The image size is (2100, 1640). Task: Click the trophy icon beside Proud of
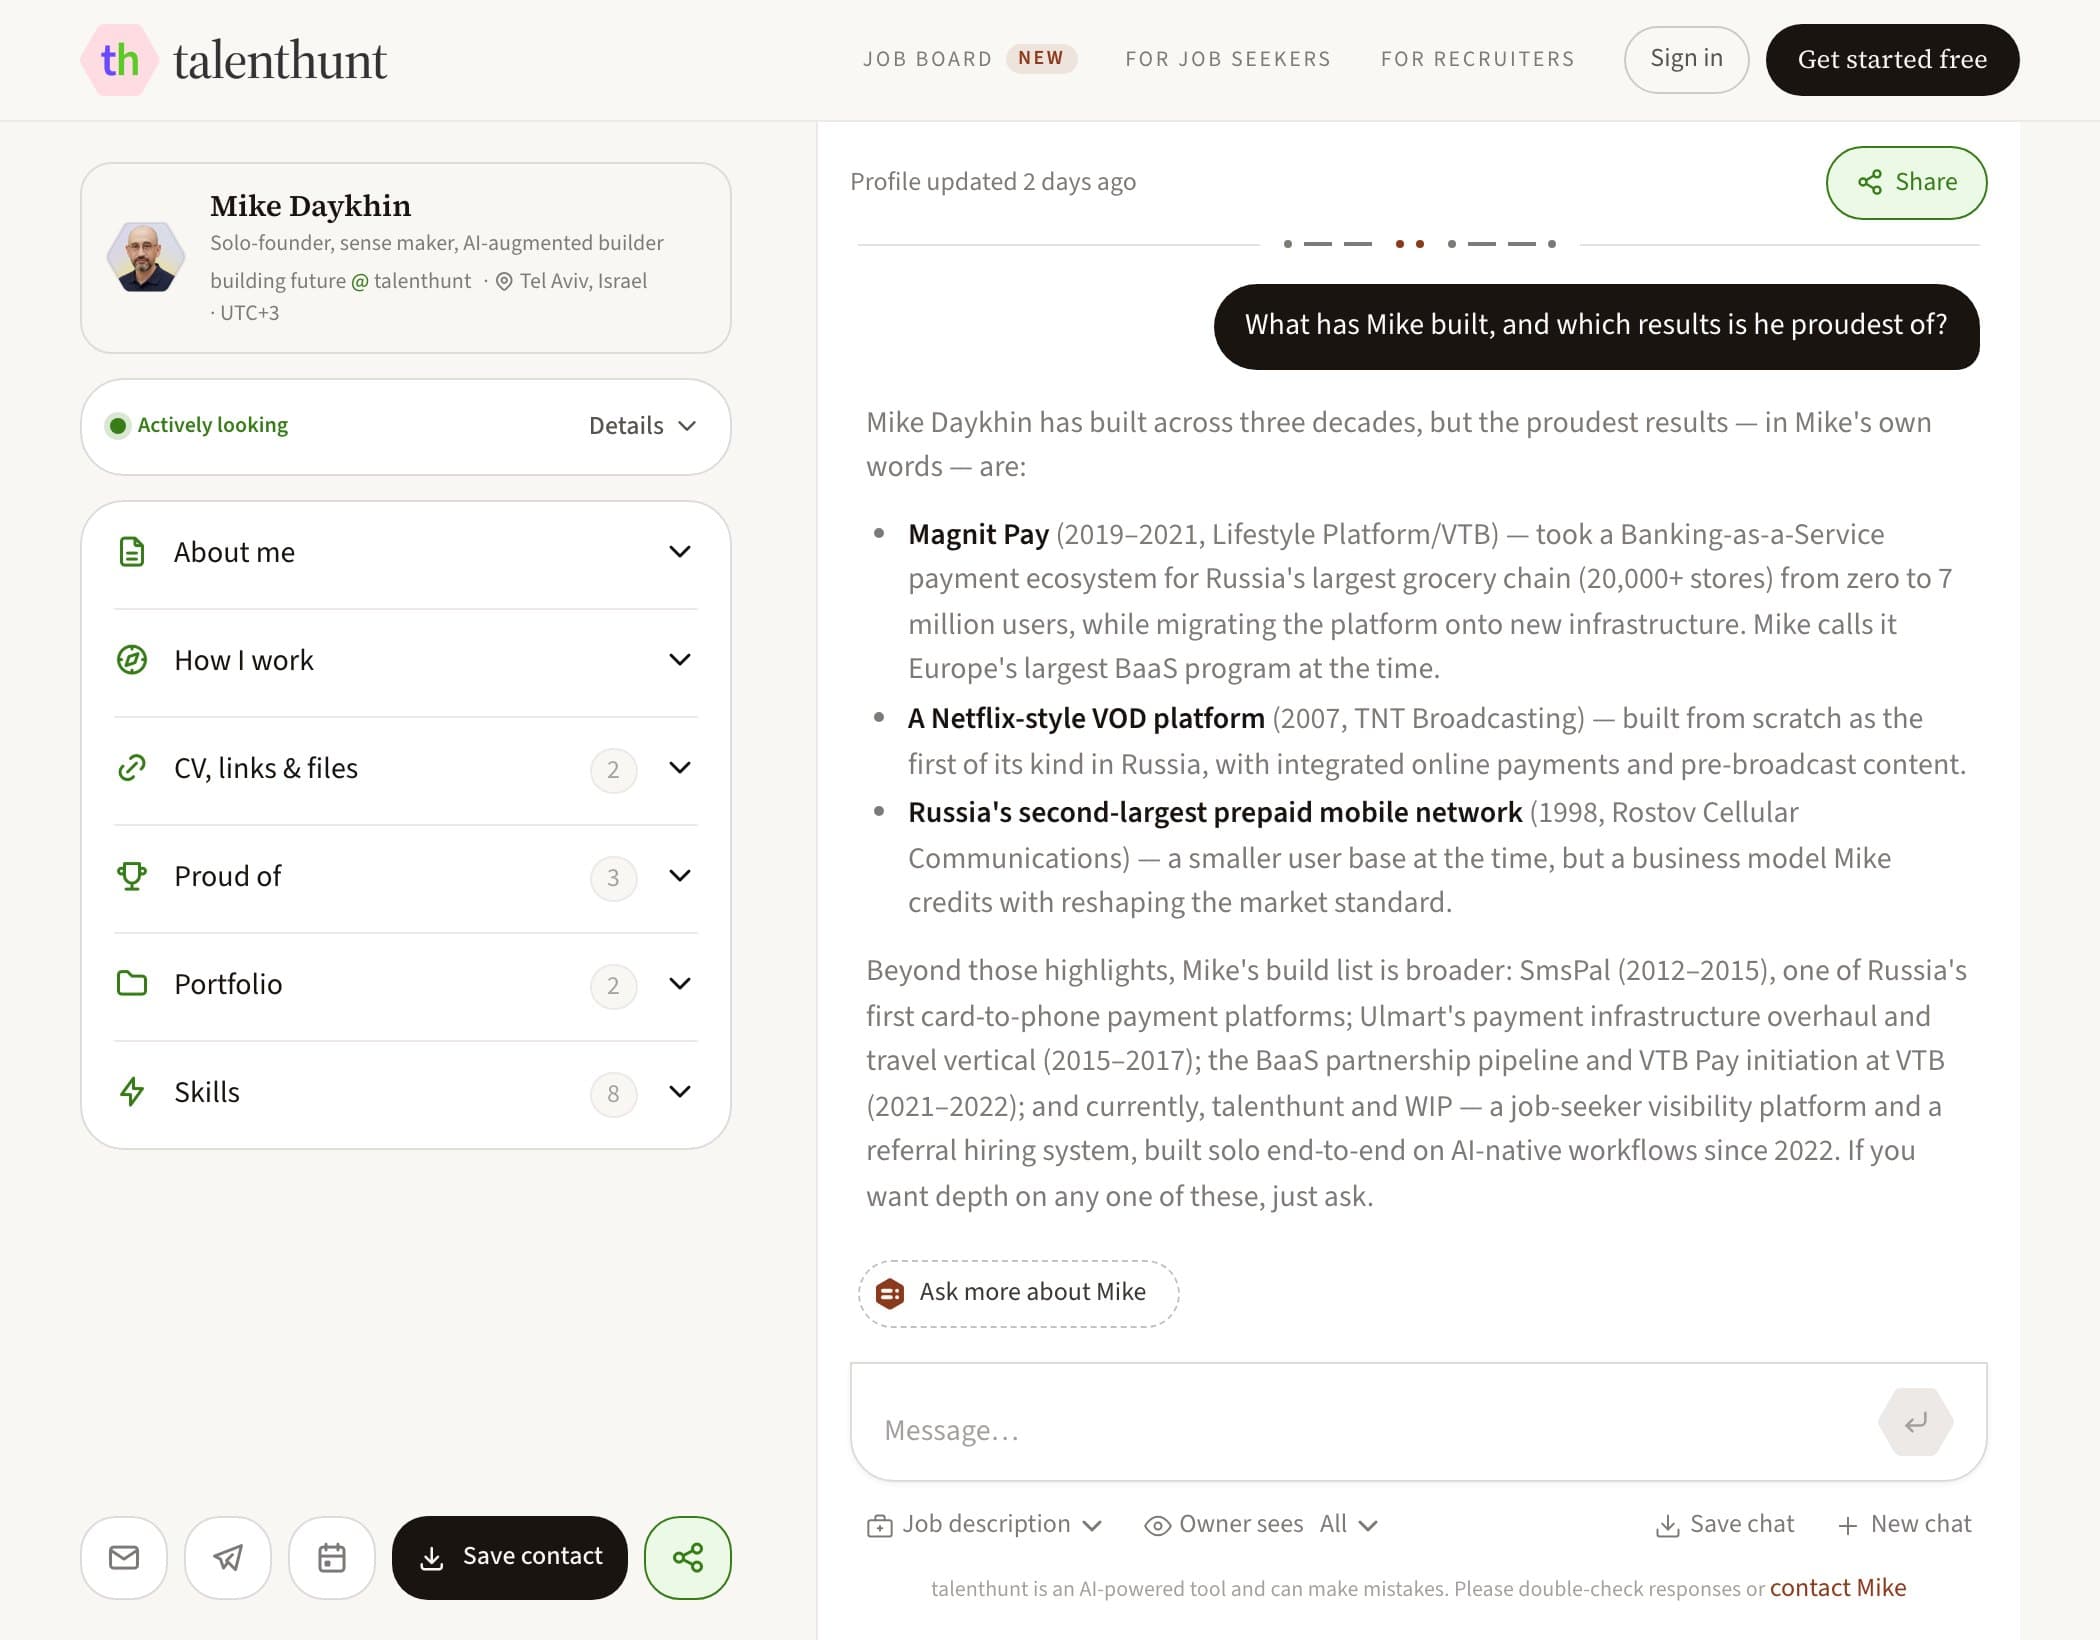(x=132, y=876)
